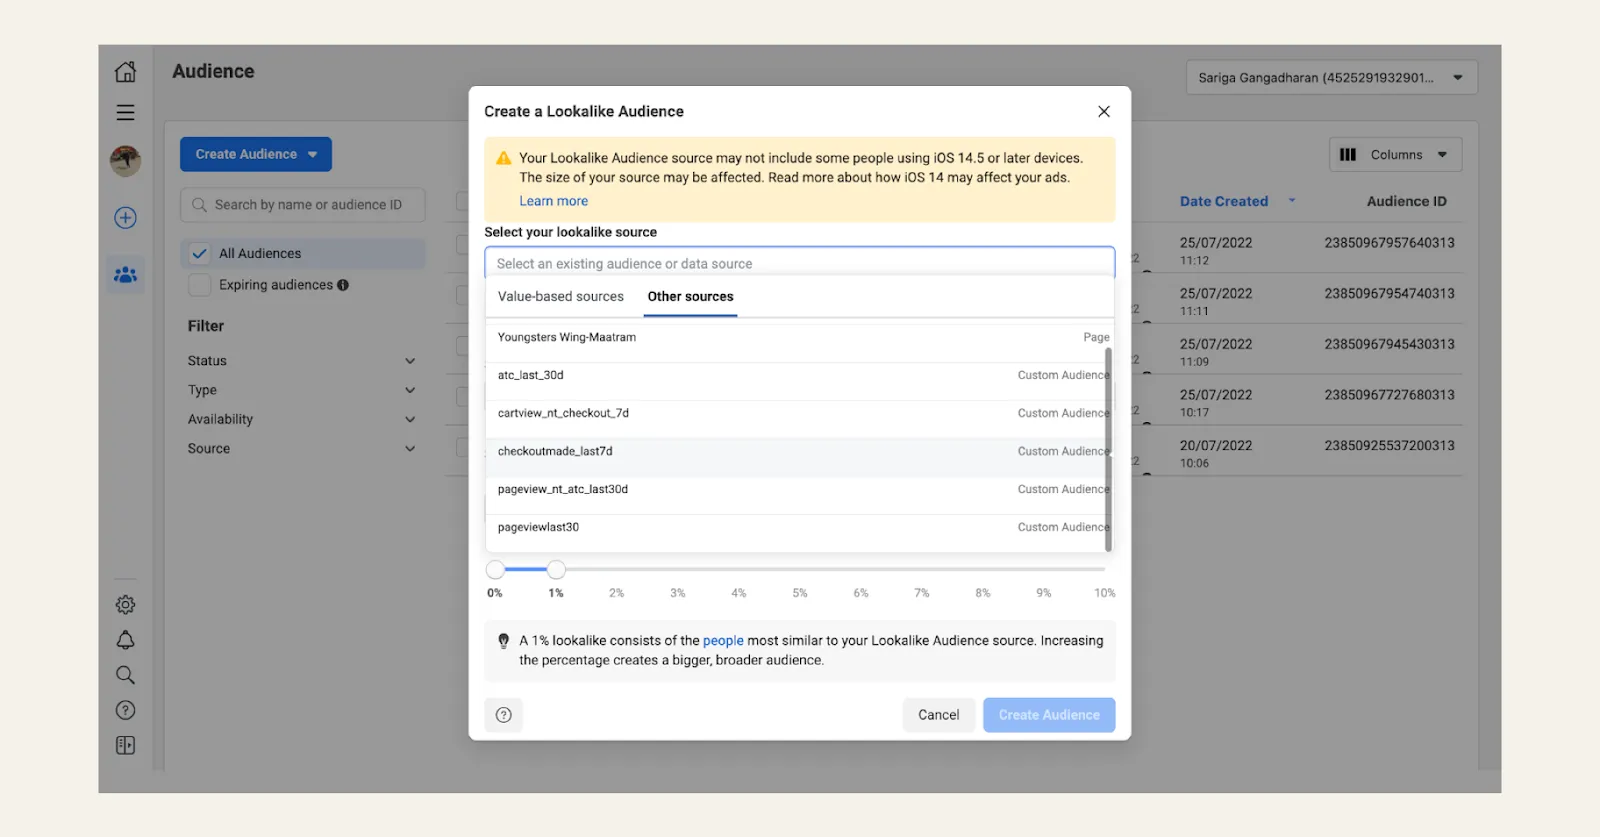Click the Expiring audiences info icon

coord(343,285)
